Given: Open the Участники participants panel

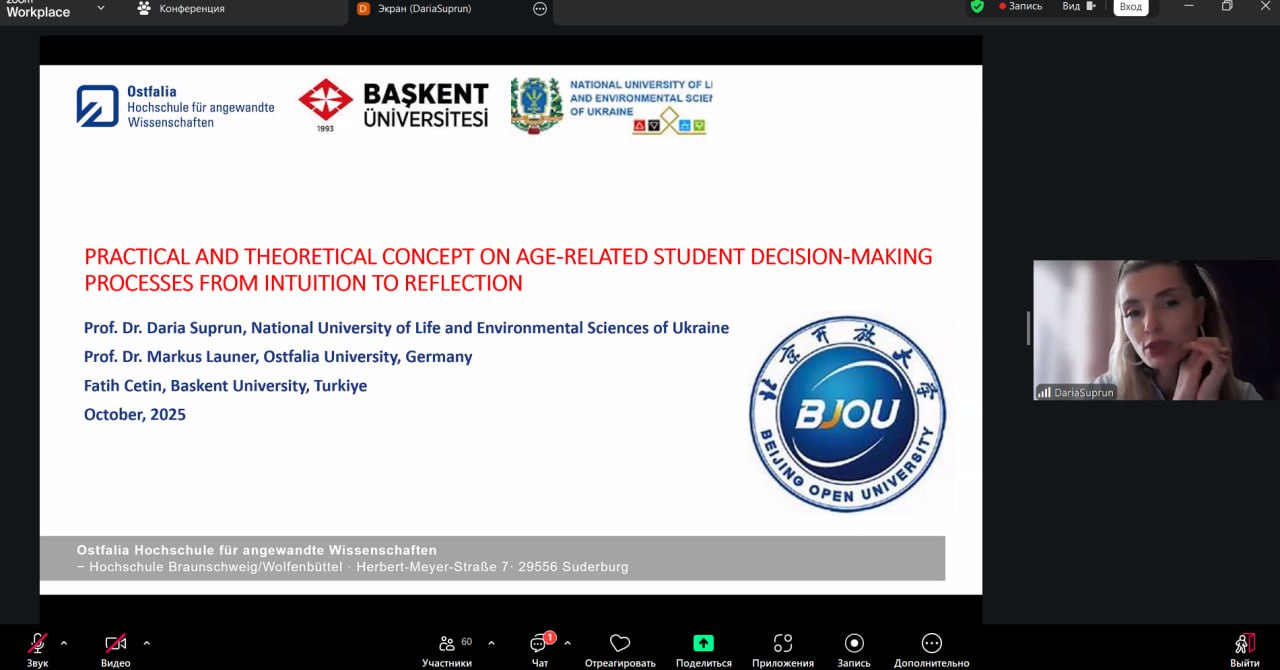Looking at the screenshot, I should (x=447, y=644).
